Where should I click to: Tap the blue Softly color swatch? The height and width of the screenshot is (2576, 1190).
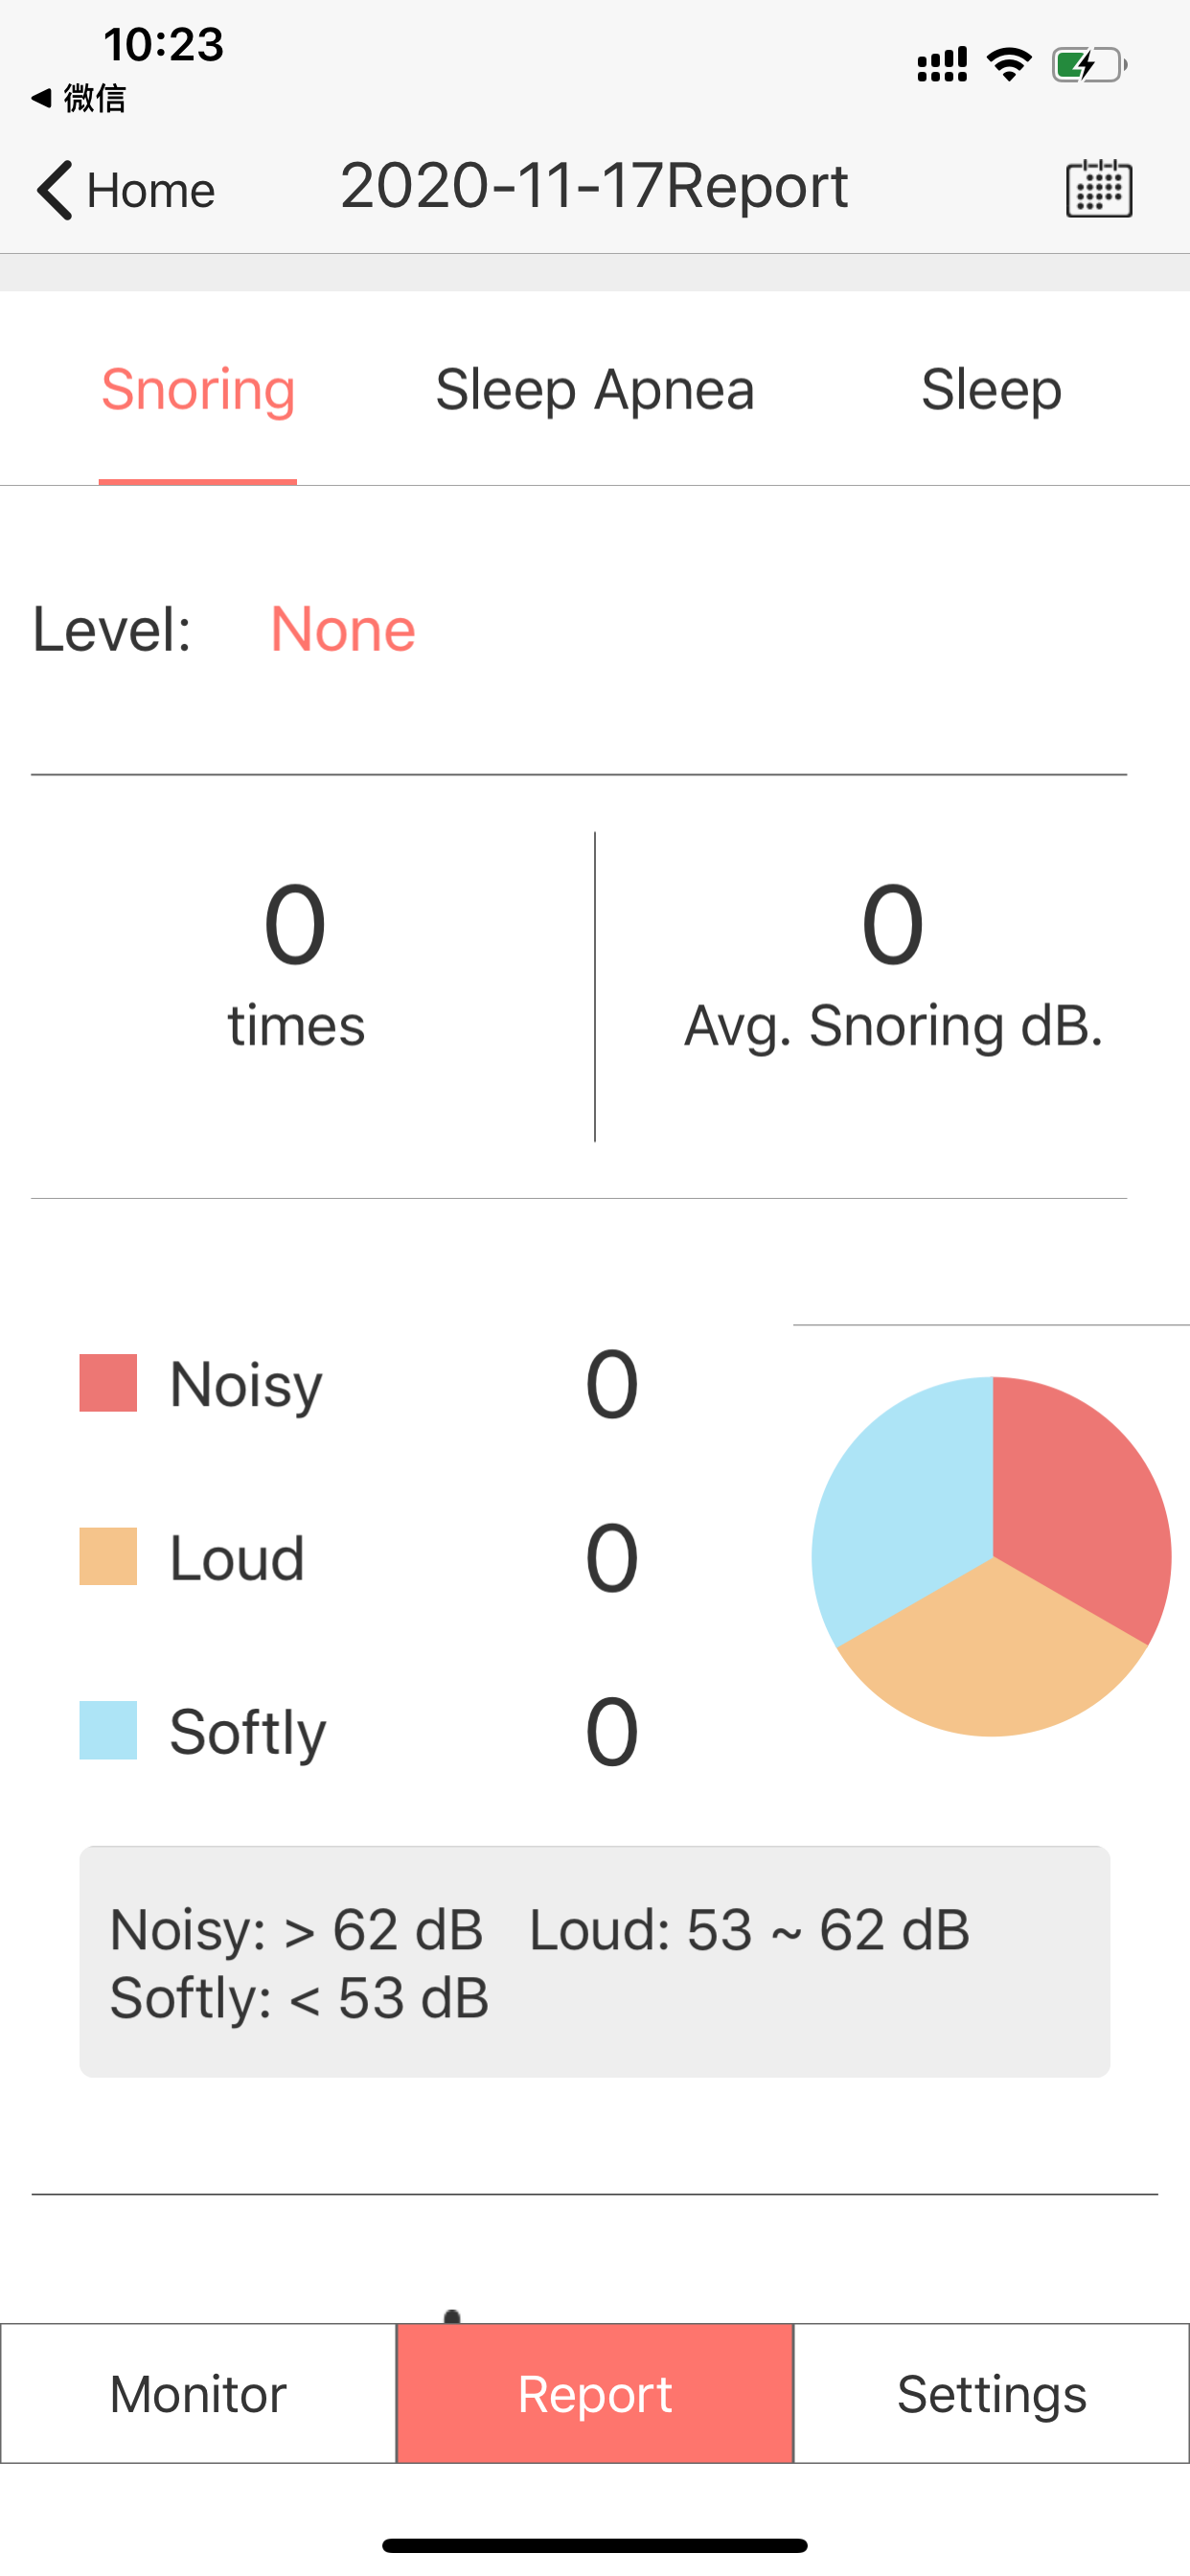[108, 1730]
